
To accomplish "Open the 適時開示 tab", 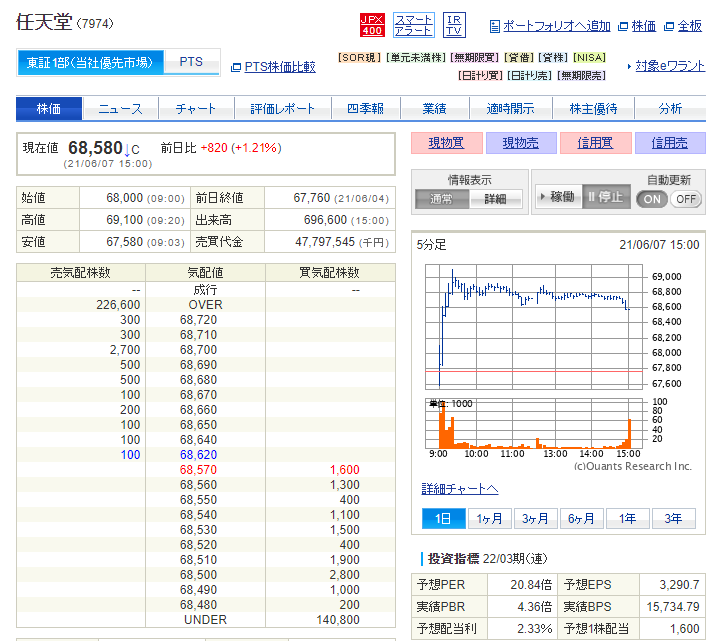I will 510,109.
